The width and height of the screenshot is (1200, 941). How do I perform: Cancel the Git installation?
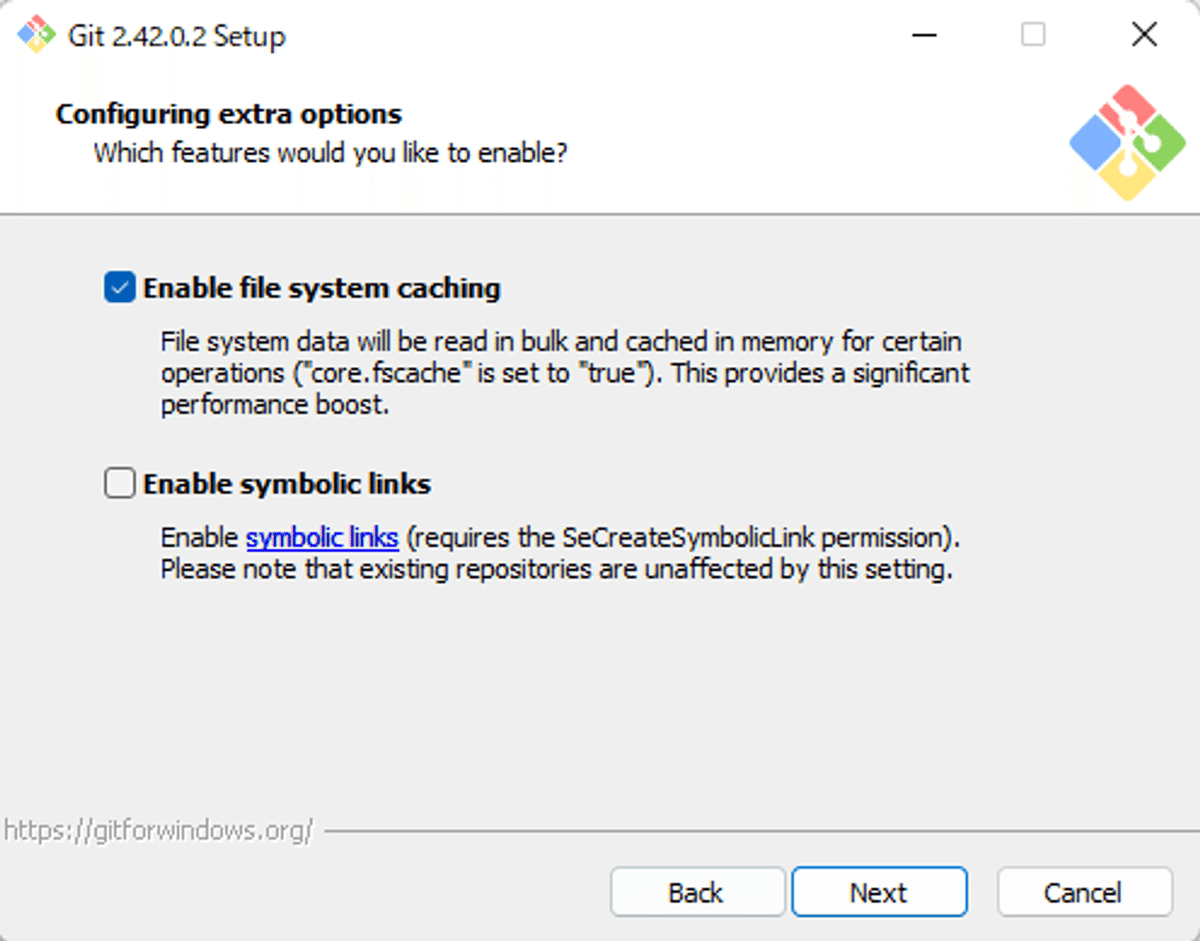pos(1084,892)
